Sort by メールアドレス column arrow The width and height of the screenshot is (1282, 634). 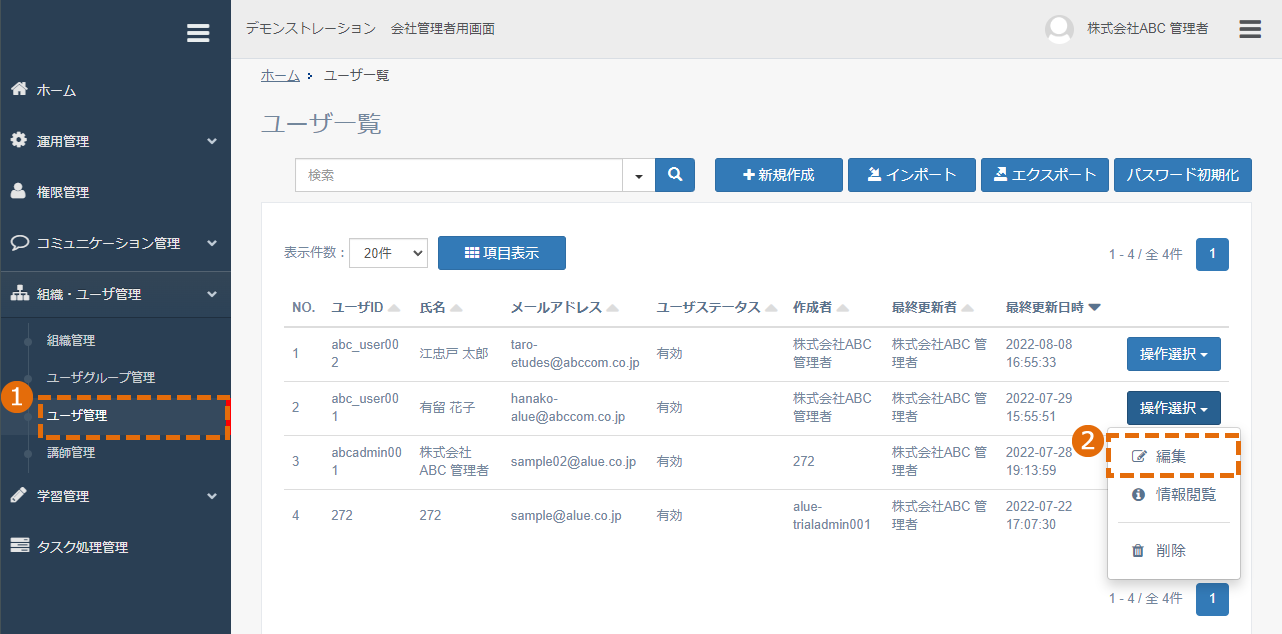pos(612,308)
